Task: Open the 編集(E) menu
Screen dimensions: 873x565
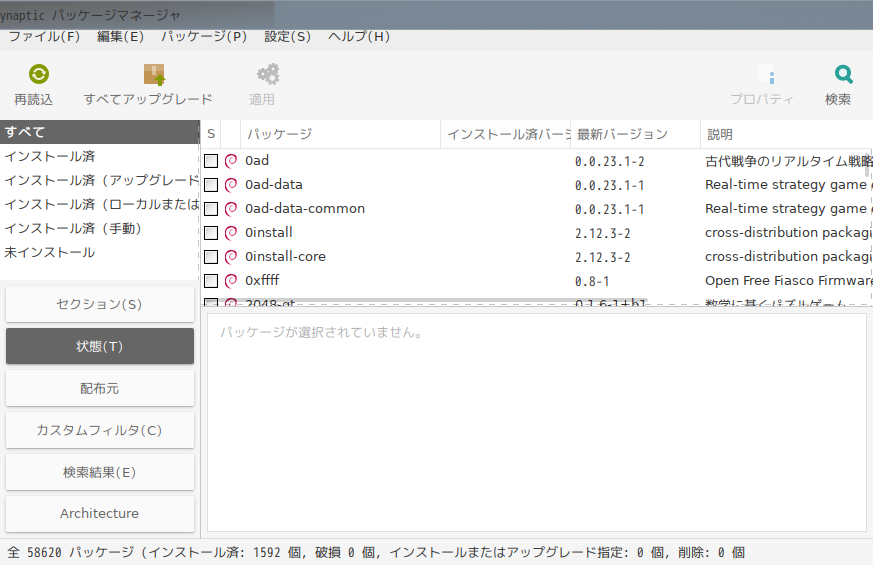Action: coord(120,37)
